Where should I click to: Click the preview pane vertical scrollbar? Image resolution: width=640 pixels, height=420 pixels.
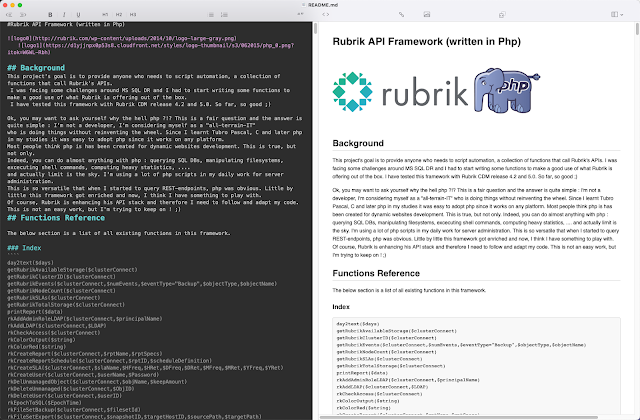click(x=637, y=29)
